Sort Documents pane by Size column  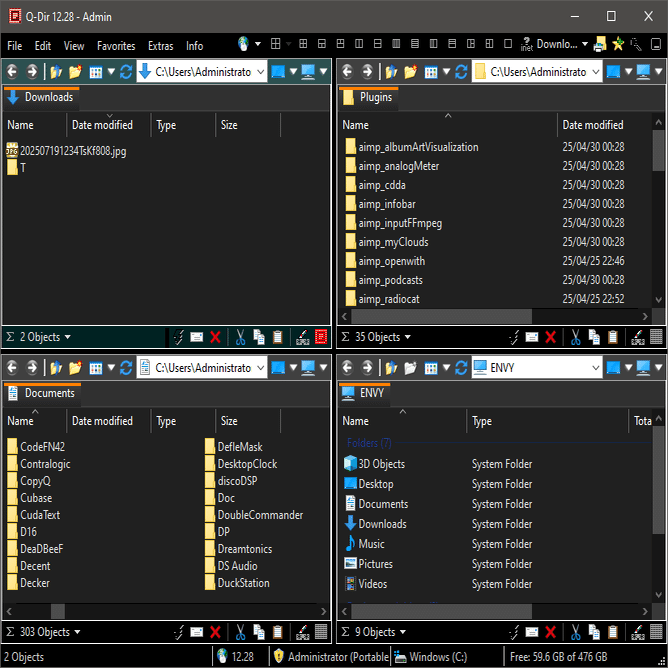click(x=248, y=421)
